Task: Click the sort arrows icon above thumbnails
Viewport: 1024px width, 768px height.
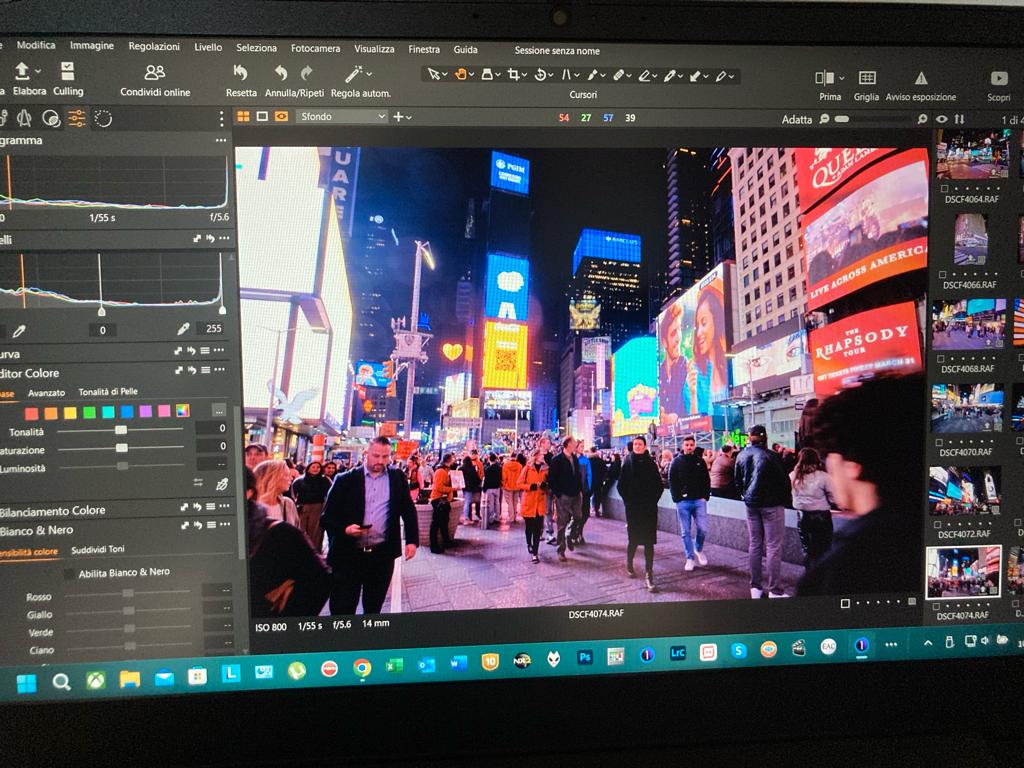Action: 959,120
